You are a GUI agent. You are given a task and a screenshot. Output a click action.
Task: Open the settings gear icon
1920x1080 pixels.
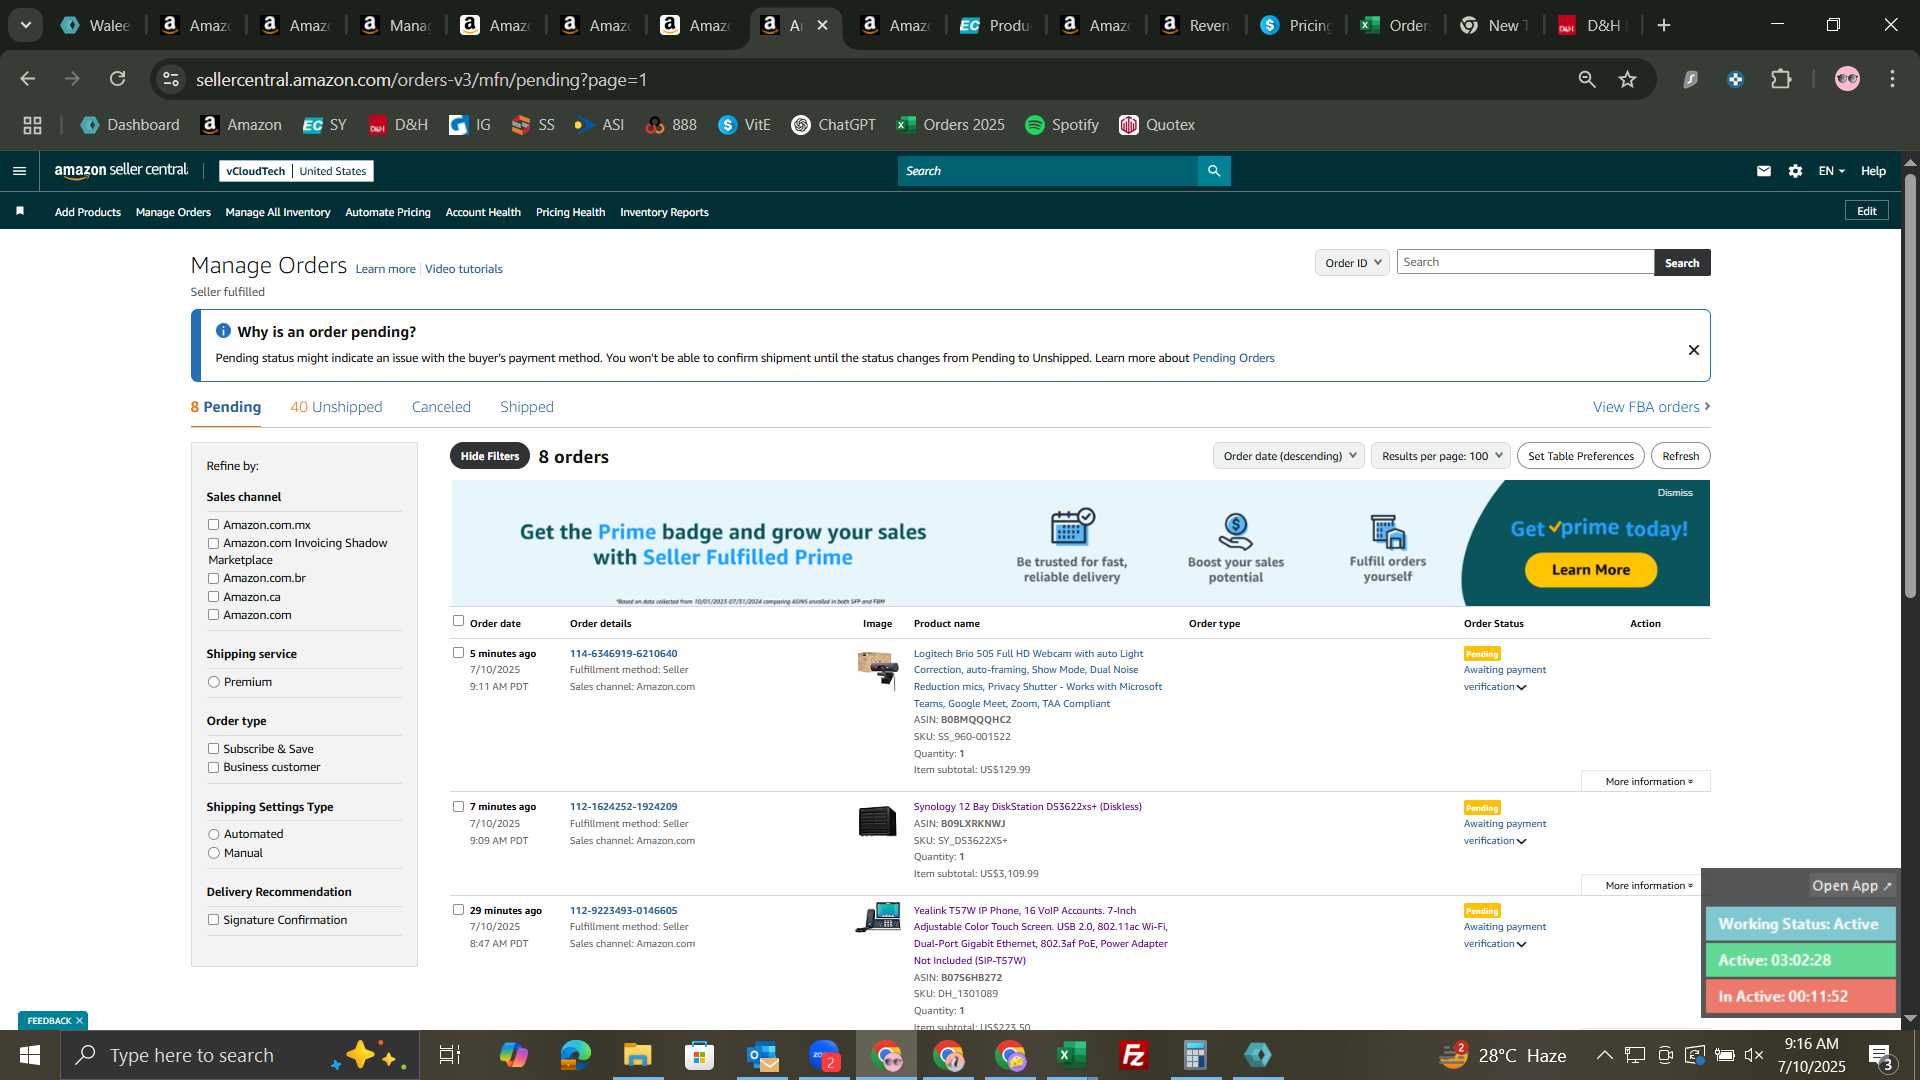point(1796,171)
